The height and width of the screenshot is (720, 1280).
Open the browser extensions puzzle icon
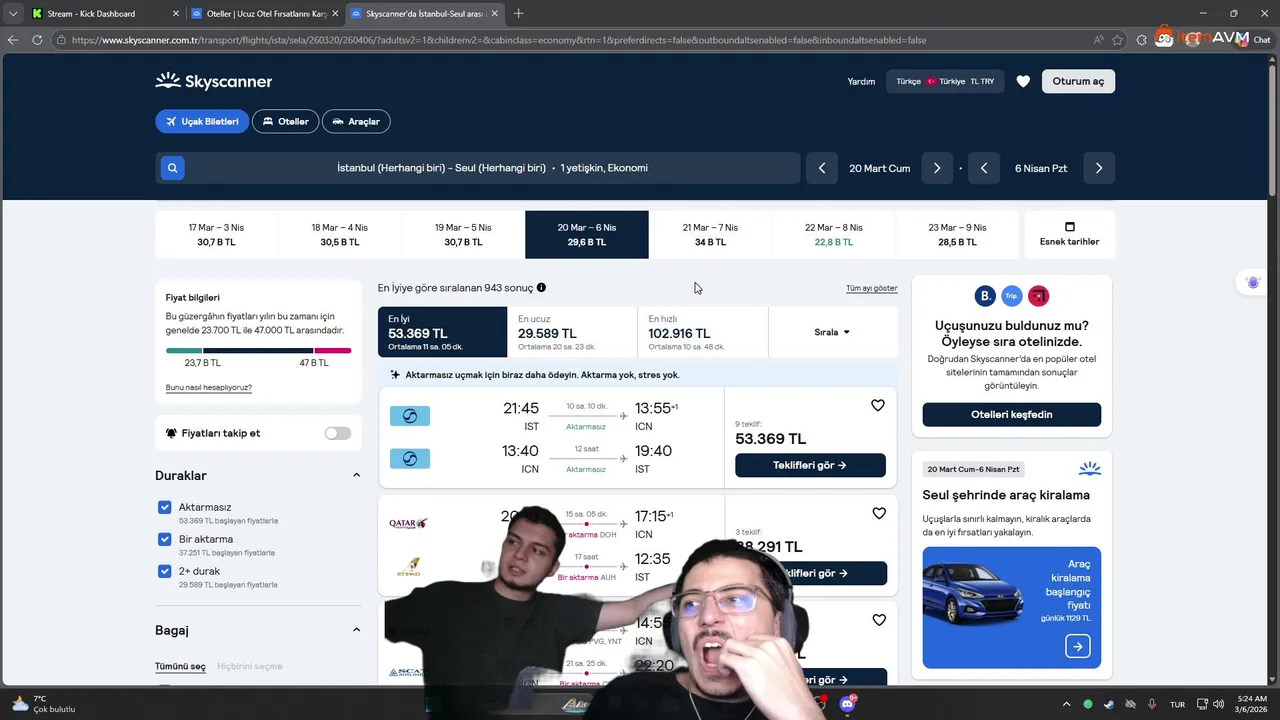[x=1139, y=40]
